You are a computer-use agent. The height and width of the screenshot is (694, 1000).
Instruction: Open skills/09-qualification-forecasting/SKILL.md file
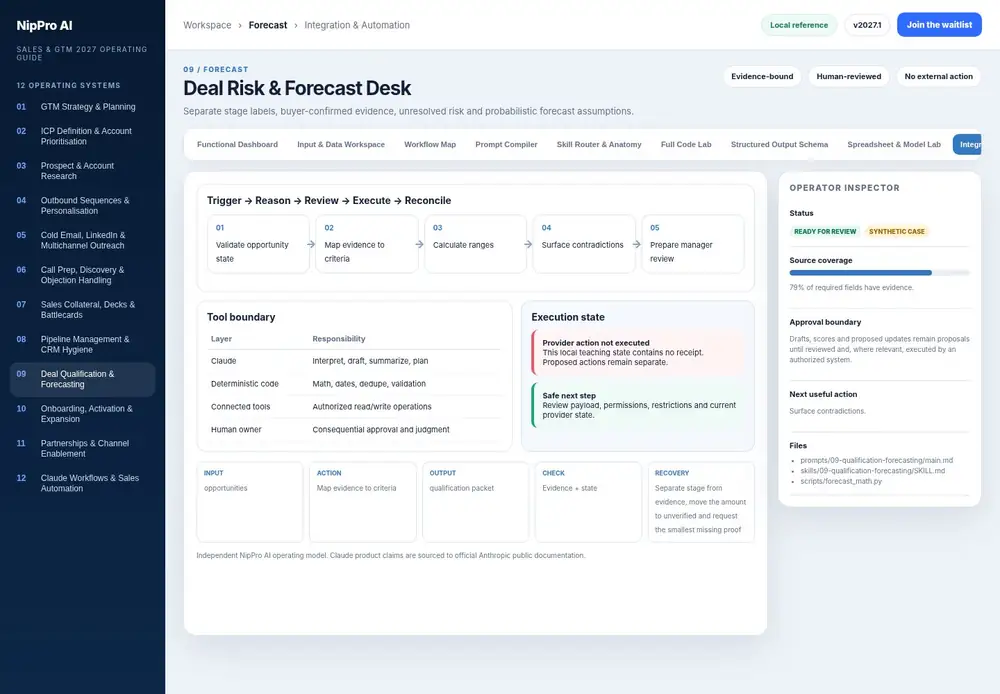(x=873, y=471)
